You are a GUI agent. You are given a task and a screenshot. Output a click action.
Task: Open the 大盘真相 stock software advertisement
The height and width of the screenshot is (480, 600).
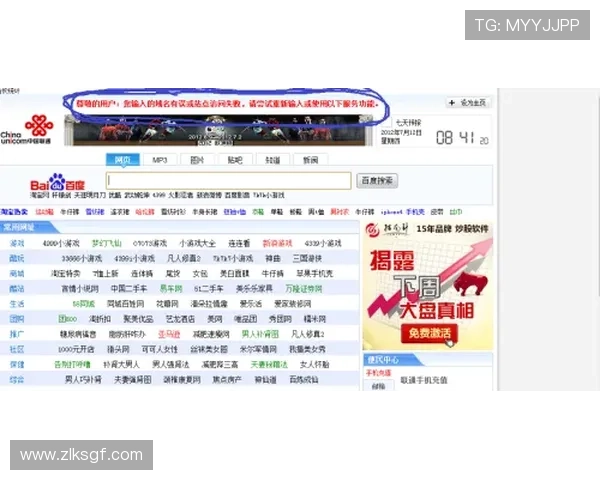[427, 286]
